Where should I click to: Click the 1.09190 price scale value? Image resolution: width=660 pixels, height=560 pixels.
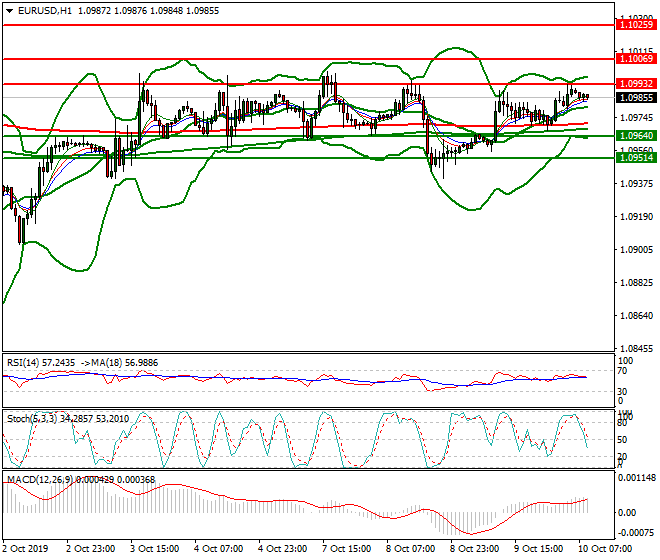point(637,216)
